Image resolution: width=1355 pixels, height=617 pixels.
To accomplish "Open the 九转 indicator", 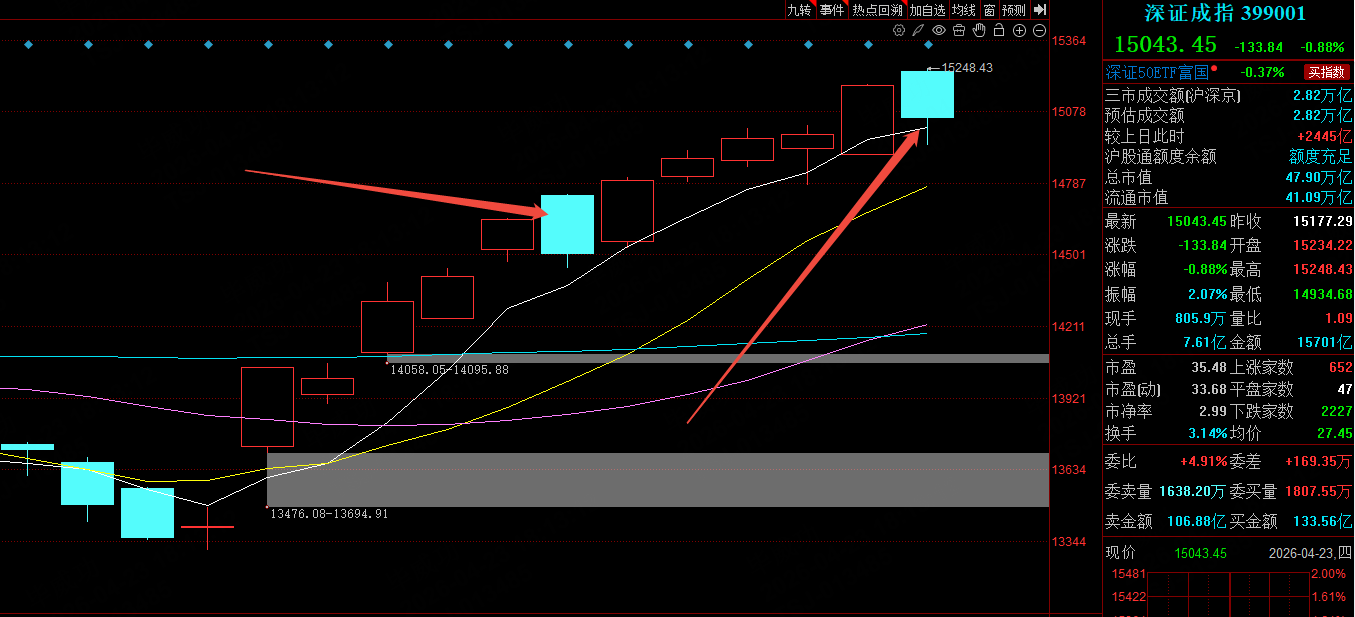I will [799, 10].
